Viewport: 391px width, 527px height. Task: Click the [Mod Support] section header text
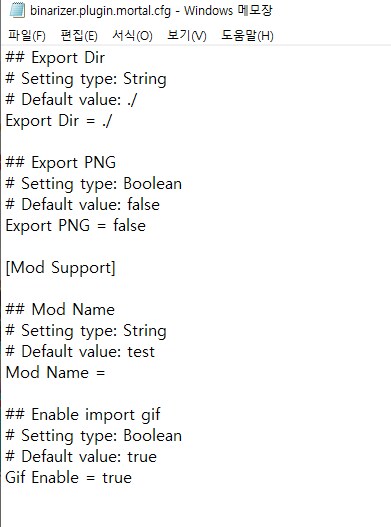click(61, 268)
